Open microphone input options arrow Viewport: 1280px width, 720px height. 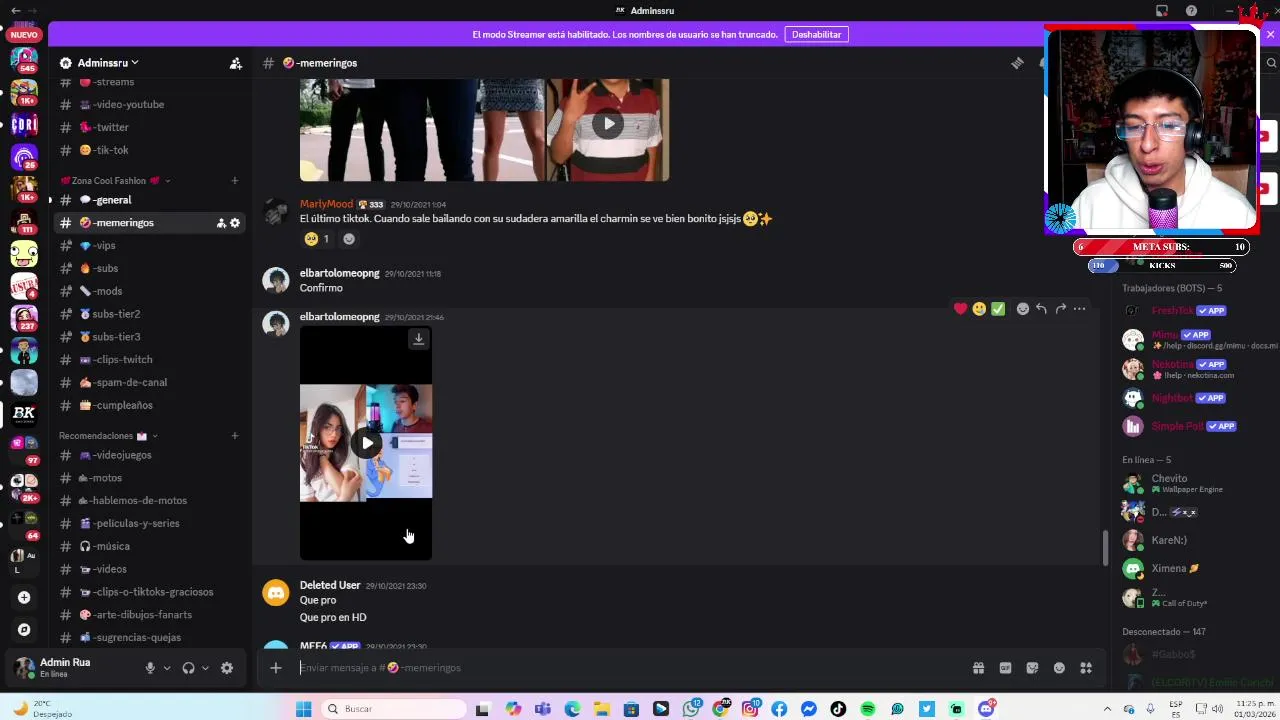click(167, 668)
